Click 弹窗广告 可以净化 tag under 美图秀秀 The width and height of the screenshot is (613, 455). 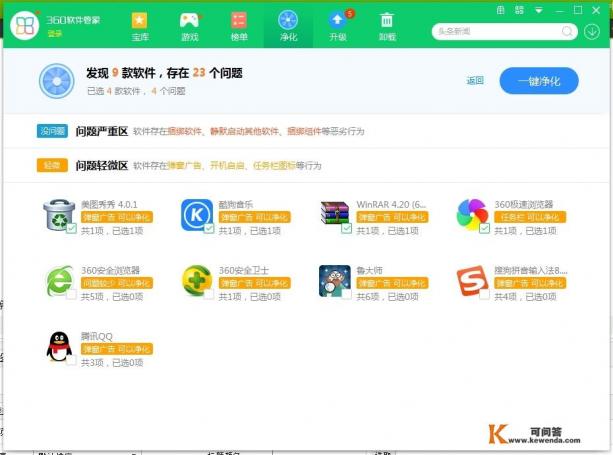[117, 217]
